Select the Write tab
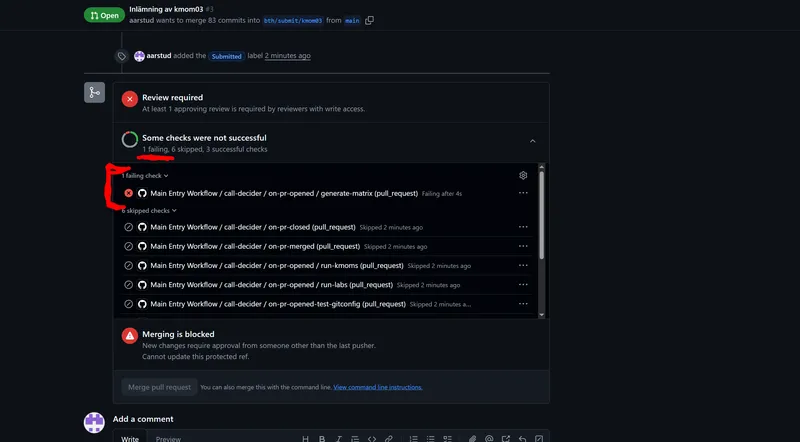The height and width of the screenshot is (442, 800). 130,438
